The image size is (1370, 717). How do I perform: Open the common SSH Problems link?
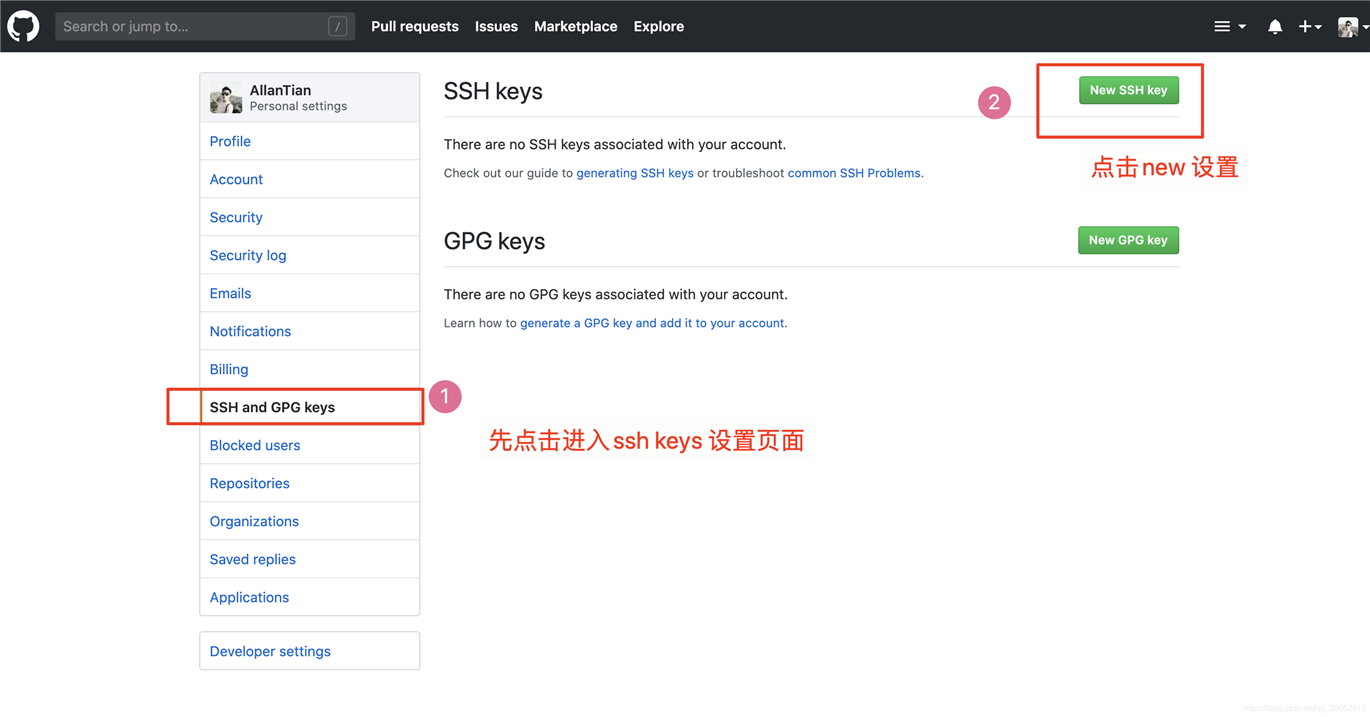pos(854,173)
